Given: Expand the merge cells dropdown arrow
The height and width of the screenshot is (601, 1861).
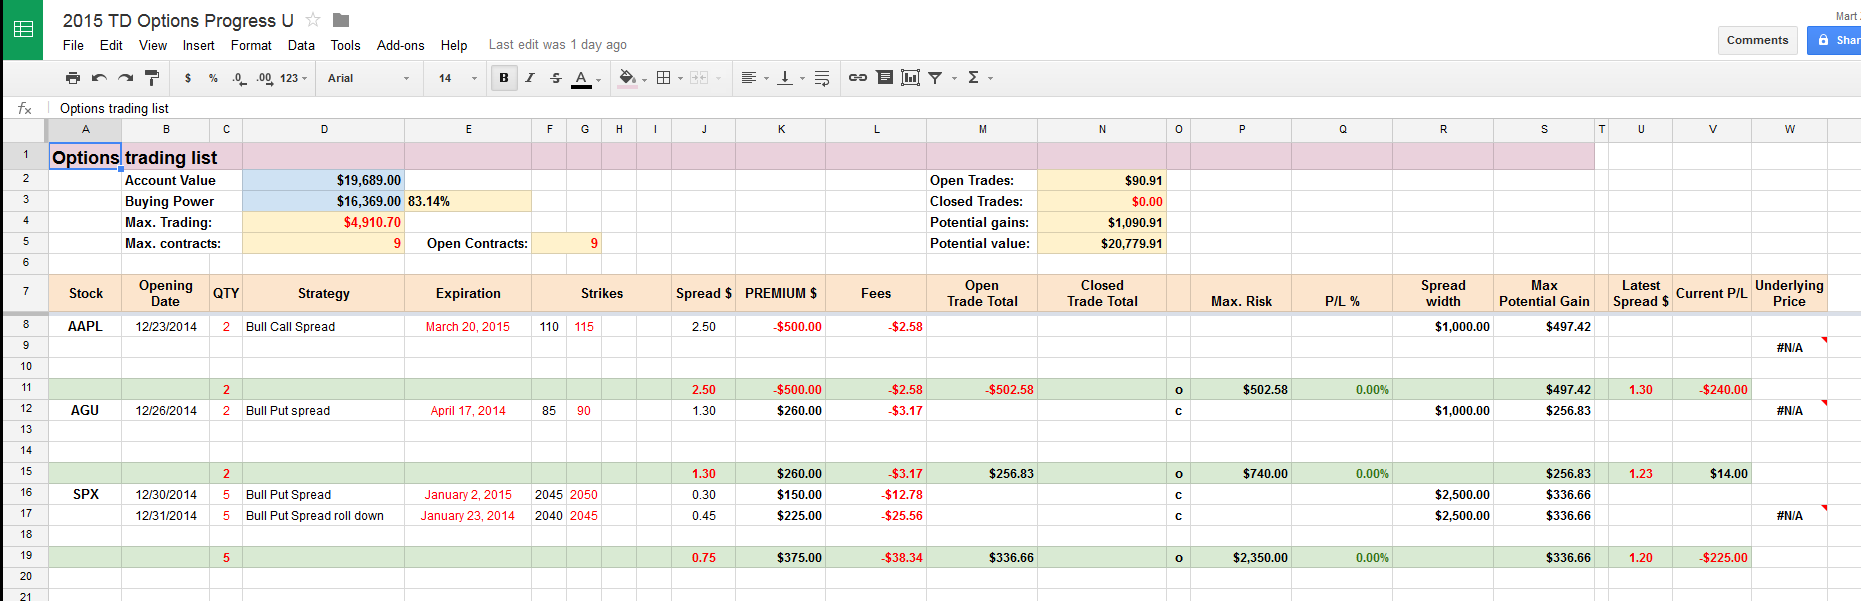Looking at the screenshot, I should click(x=718, y=78).
